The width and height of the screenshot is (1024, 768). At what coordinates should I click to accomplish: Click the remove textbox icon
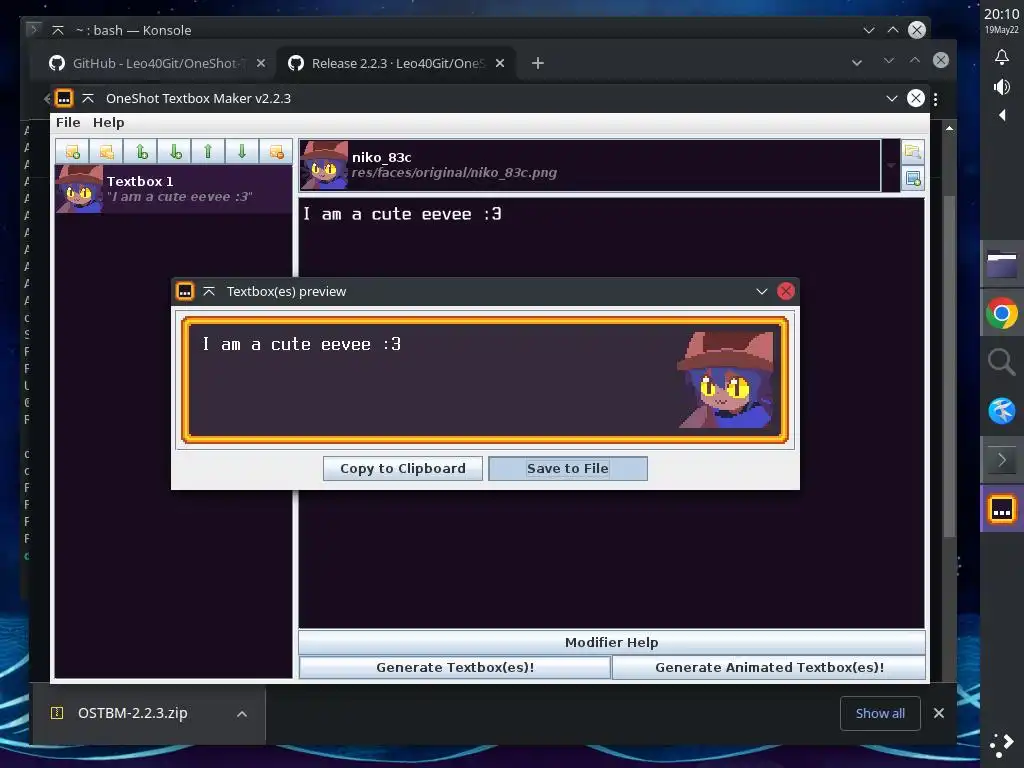tap(276, 152)
